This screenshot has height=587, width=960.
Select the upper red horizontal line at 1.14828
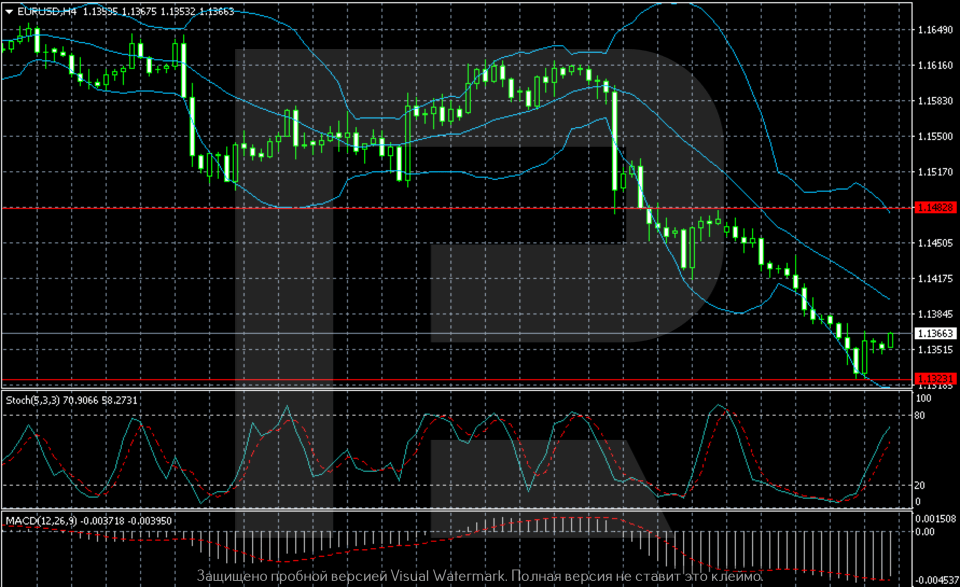tap(457, 208)
